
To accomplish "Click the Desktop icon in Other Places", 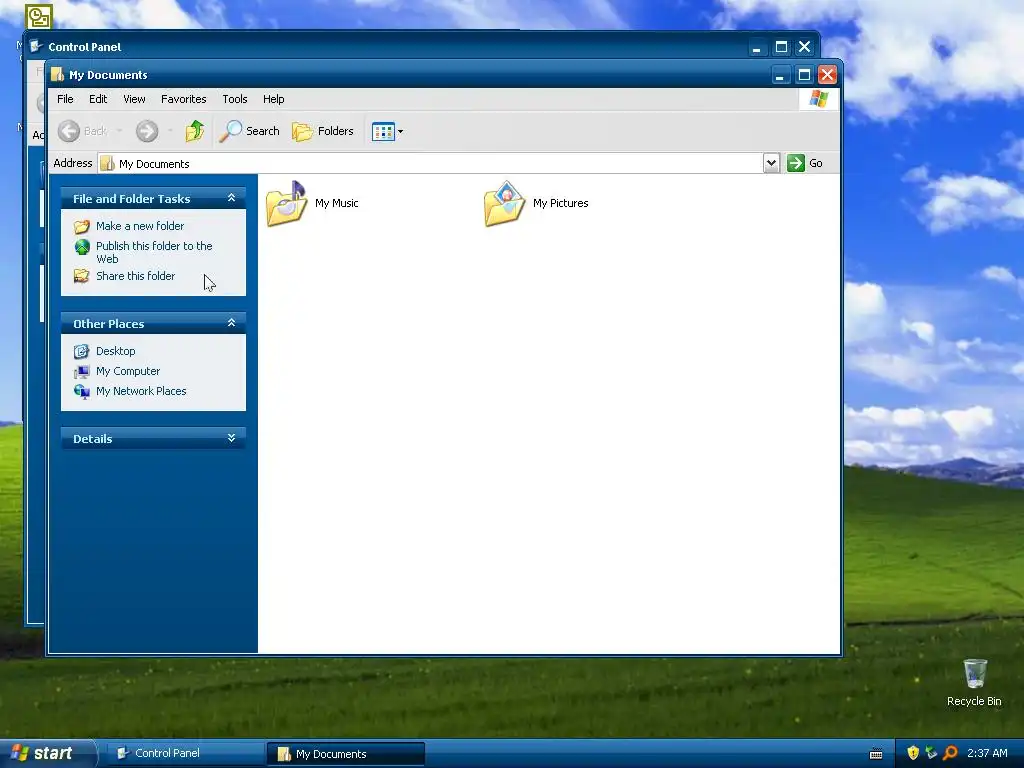I will 82,352.
